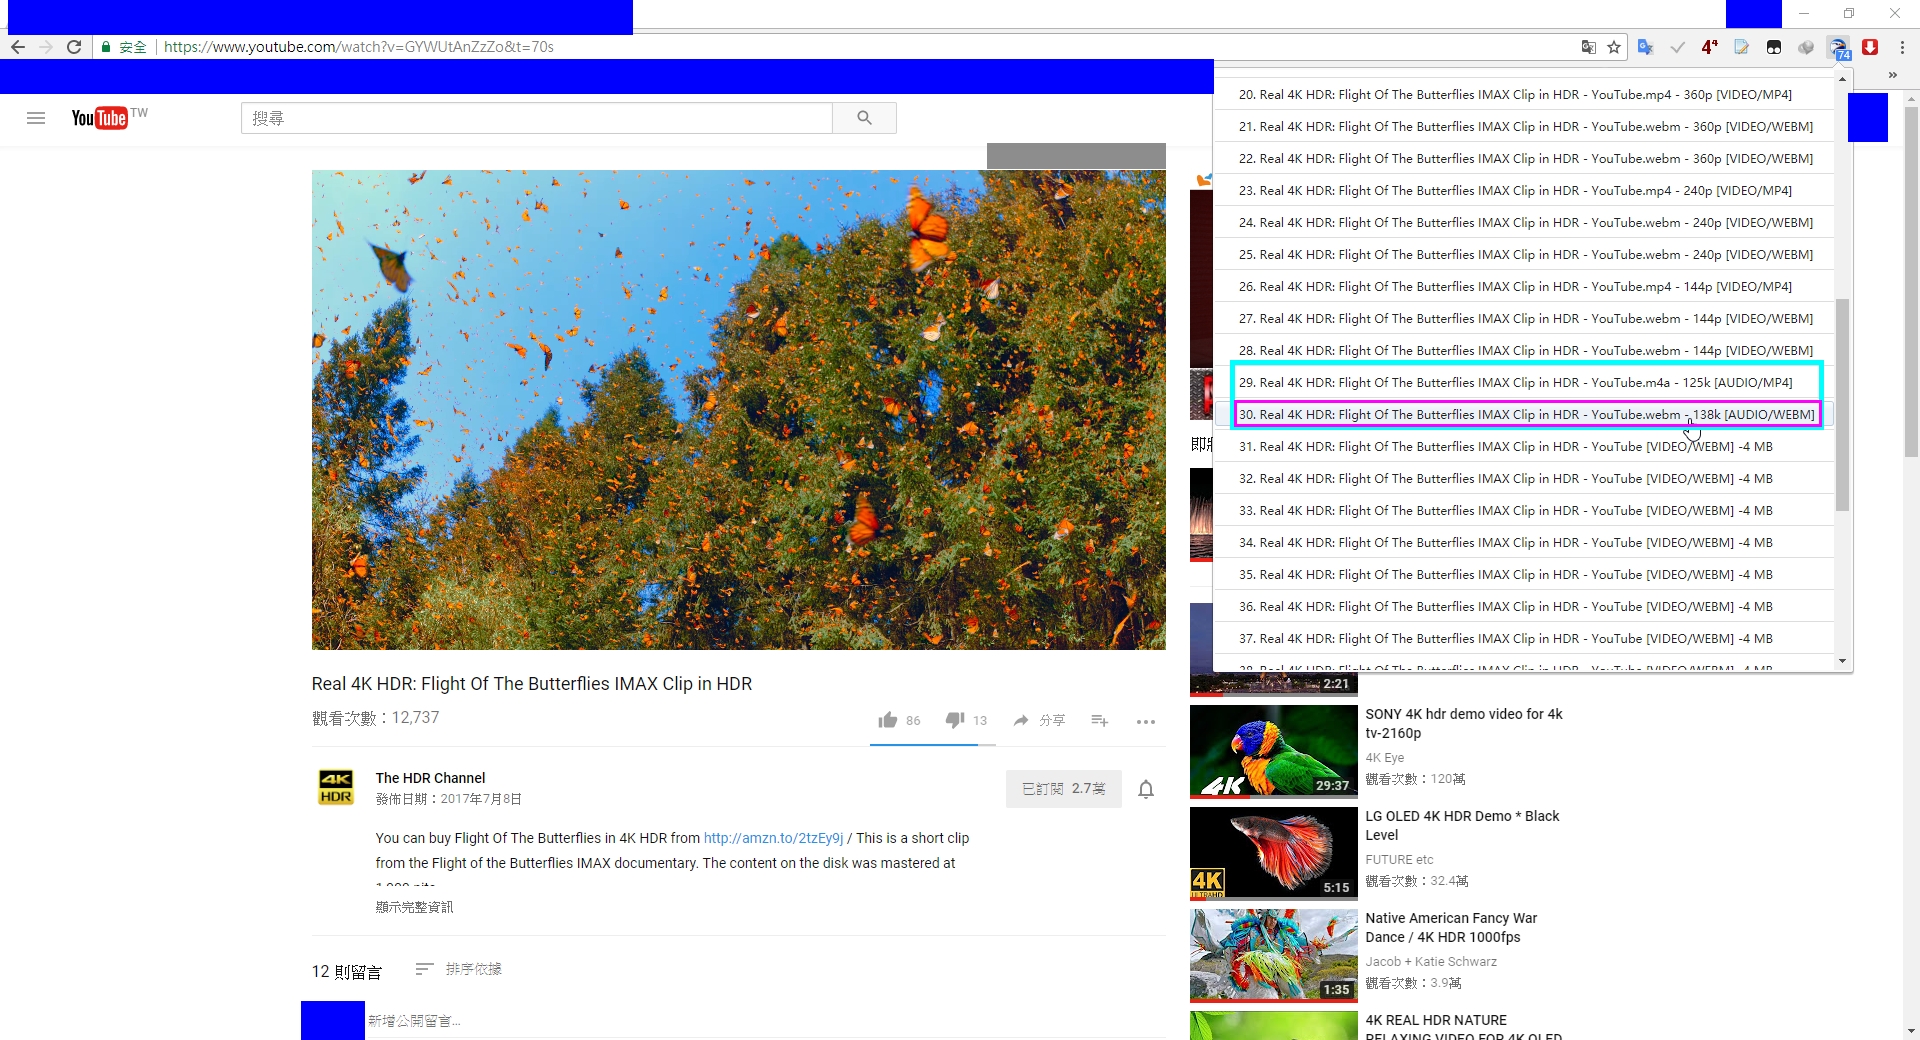Click the dancer thumbnail 1:35

click(x=1273, y=955)
